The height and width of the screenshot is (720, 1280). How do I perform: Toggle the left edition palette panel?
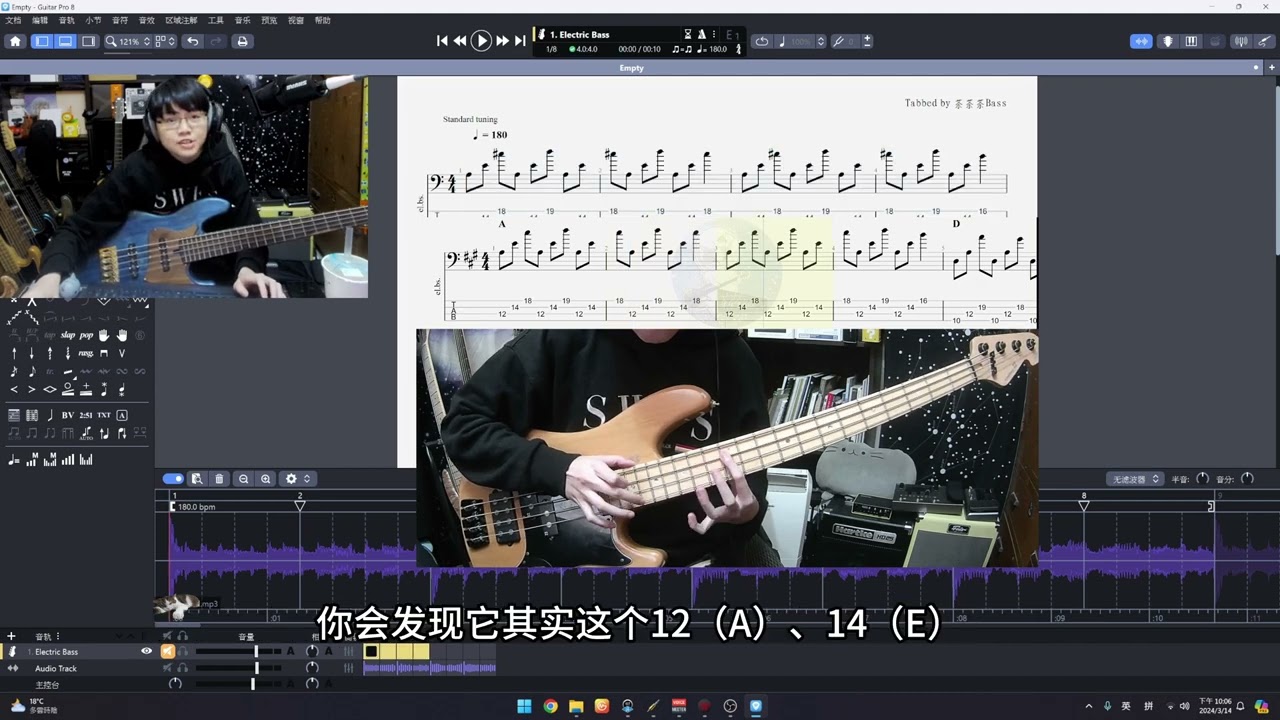pos(41,41)
